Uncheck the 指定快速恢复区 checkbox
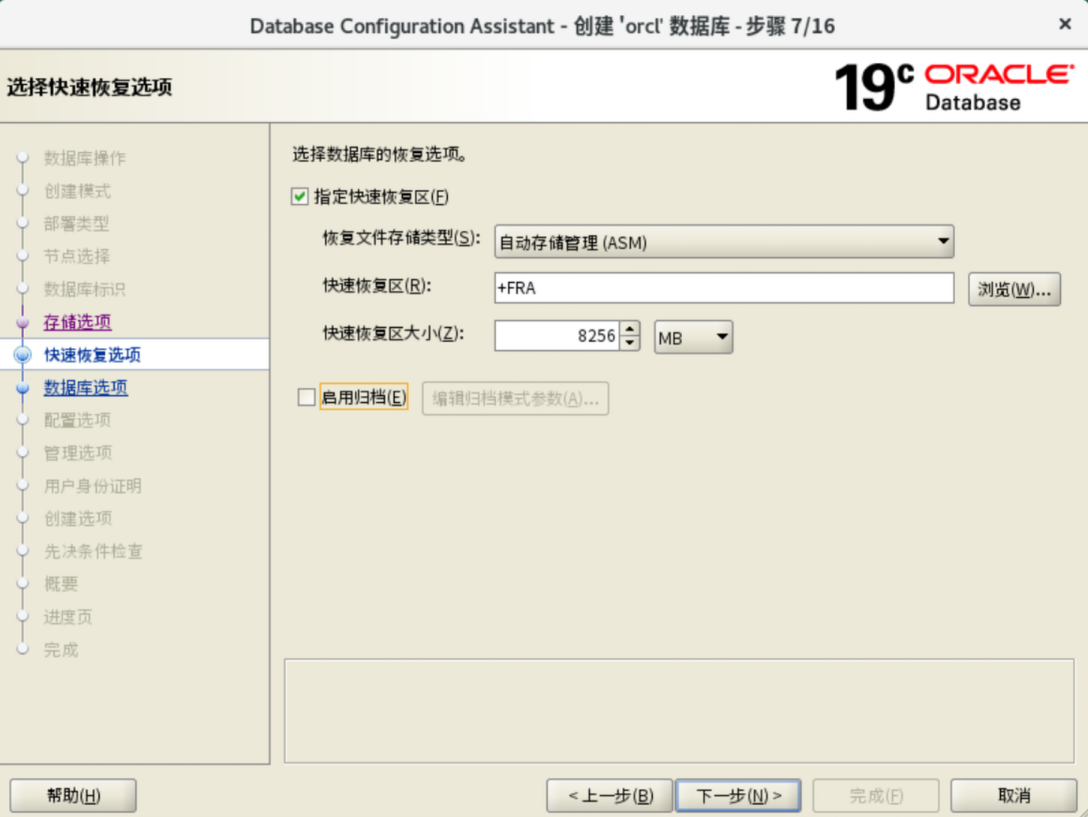This screenshot has width=1088, height=817. [300, 197]
